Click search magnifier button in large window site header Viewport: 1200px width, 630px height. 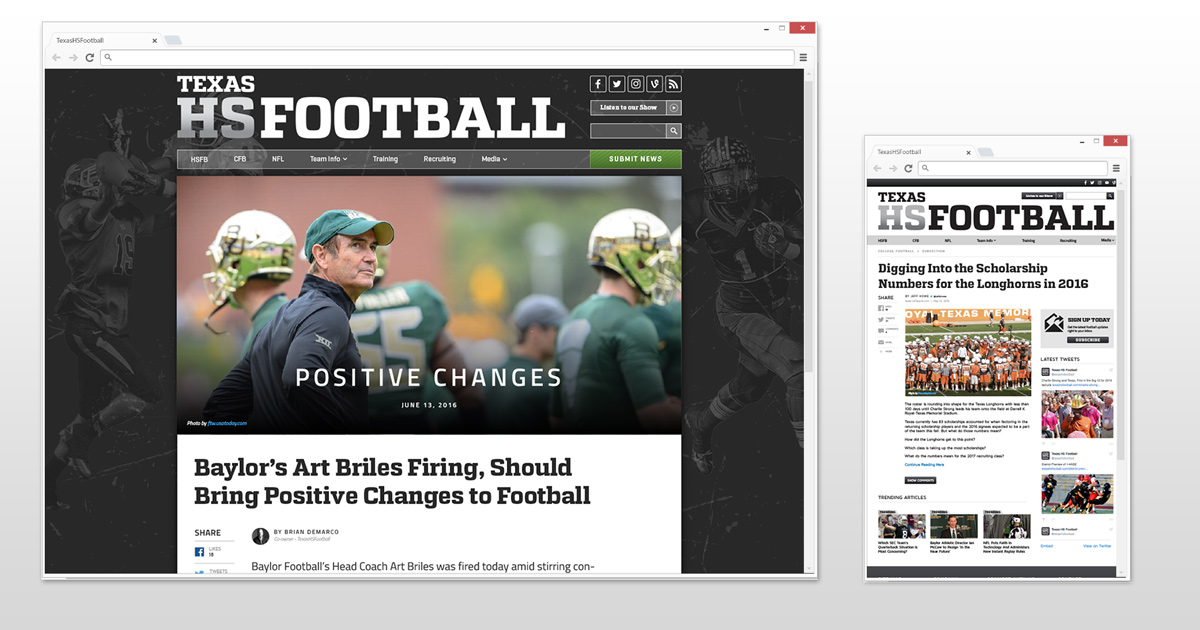click(675, 131)
